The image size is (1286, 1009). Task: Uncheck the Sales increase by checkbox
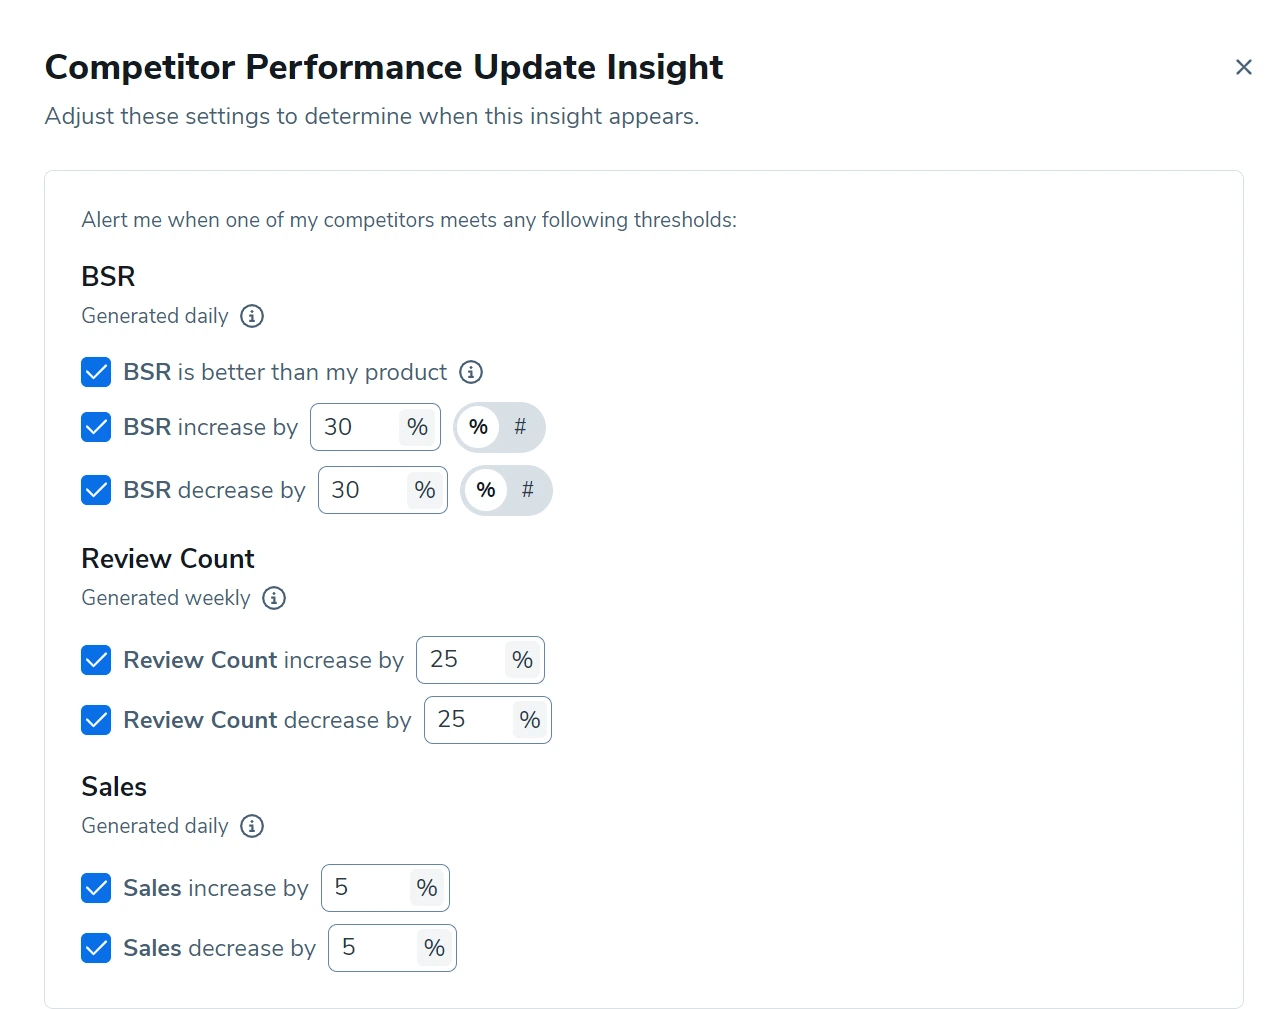click(96, 888)
